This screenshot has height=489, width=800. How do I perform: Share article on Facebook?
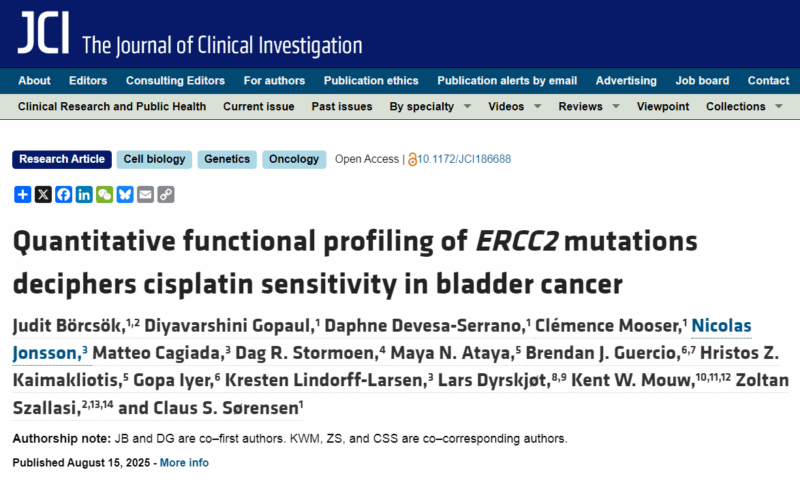point(63,194)
